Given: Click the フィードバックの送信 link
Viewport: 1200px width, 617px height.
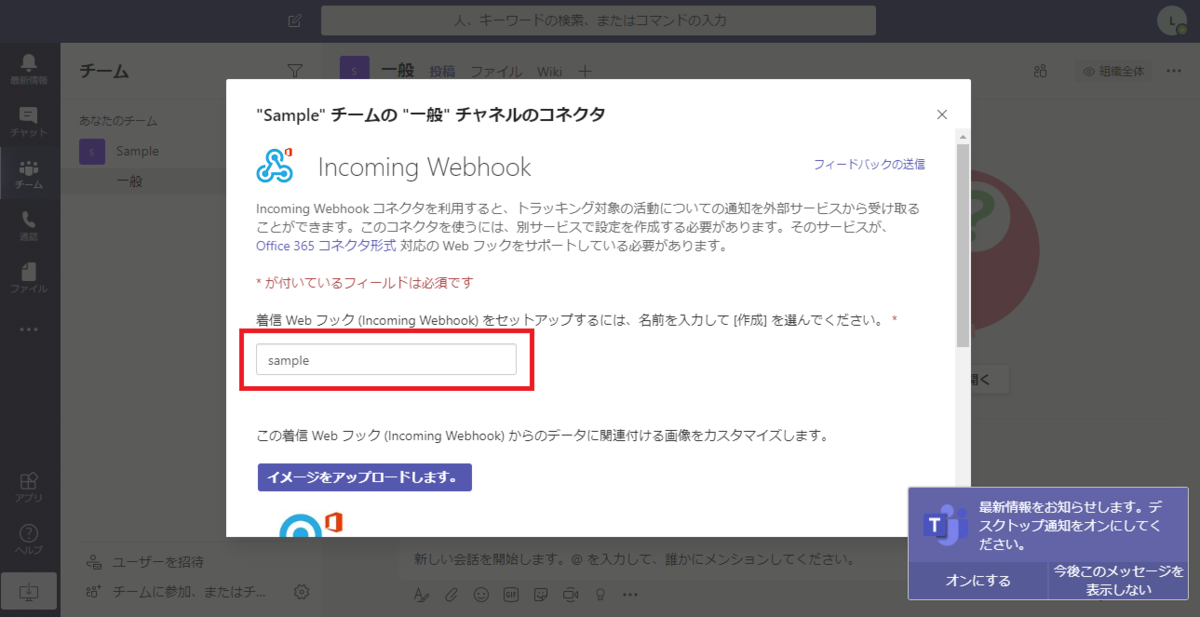Looking at the screenshot, I should tap(869, 164).
